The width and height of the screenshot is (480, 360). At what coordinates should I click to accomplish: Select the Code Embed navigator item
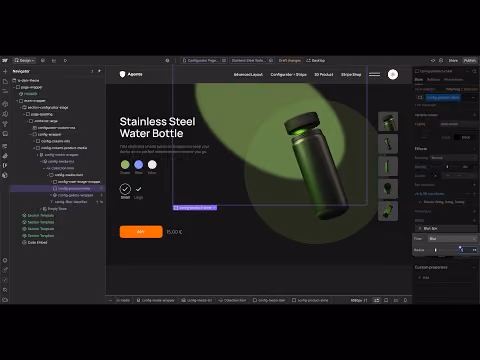coord(35,242)
